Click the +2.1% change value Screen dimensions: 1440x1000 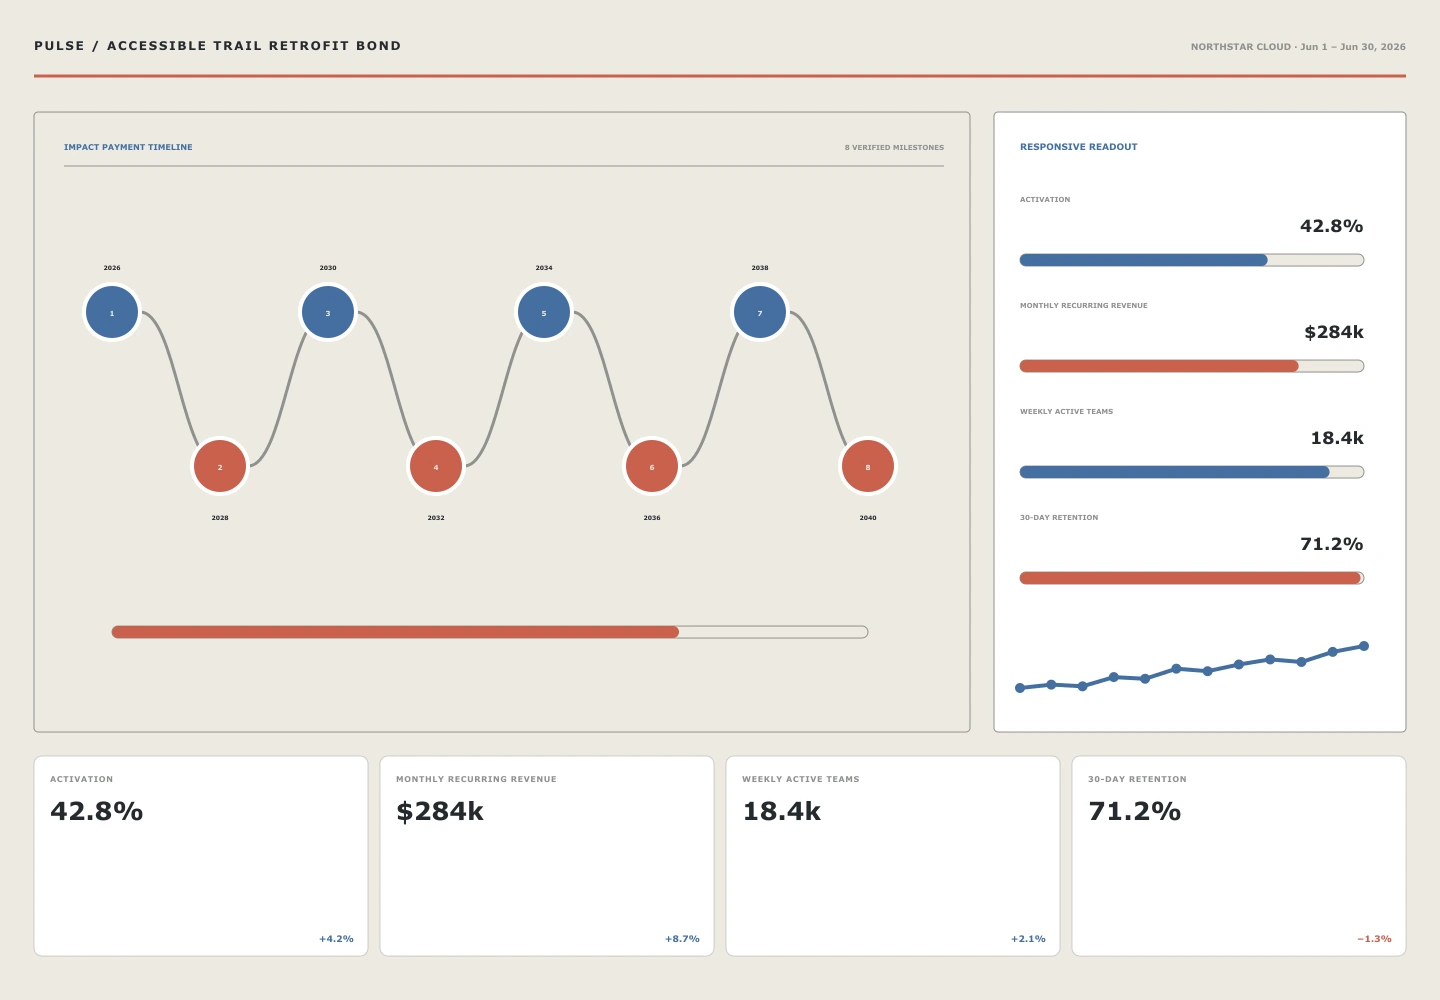click(x=1028, y=939)
